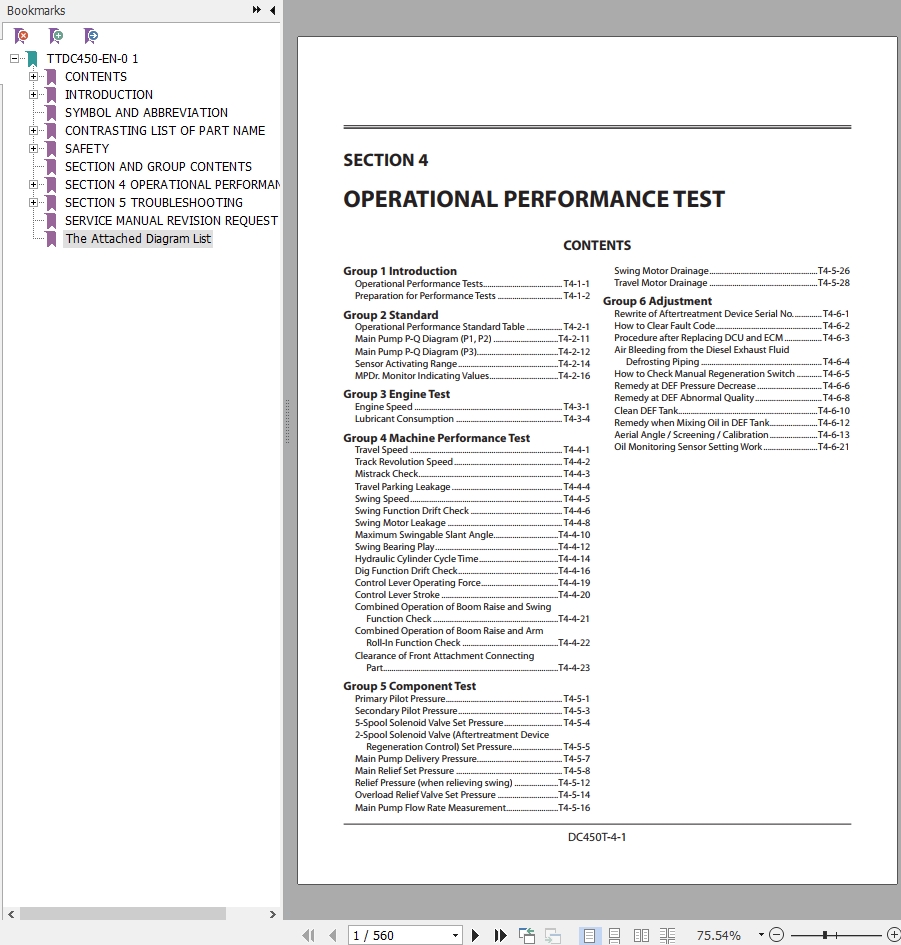Click the Sensor Activating Range entry

tap(472, 363)
